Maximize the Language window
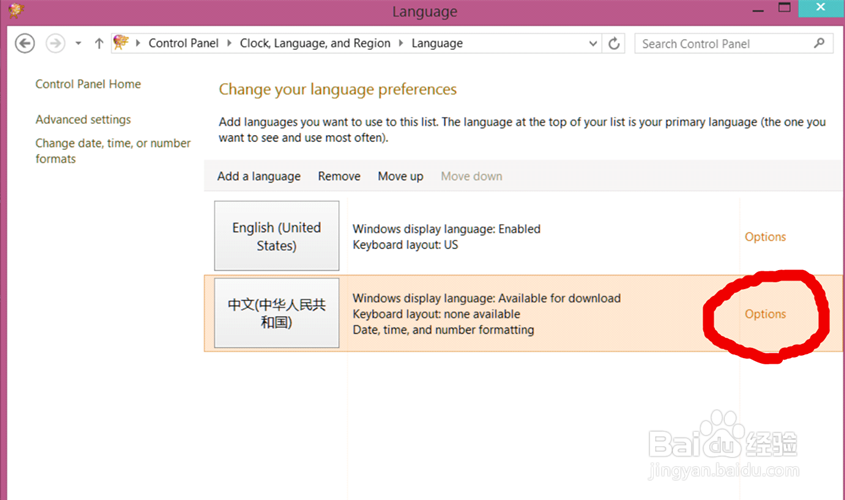845x500 pixels. pyautogui.click(x=785, y=8)
